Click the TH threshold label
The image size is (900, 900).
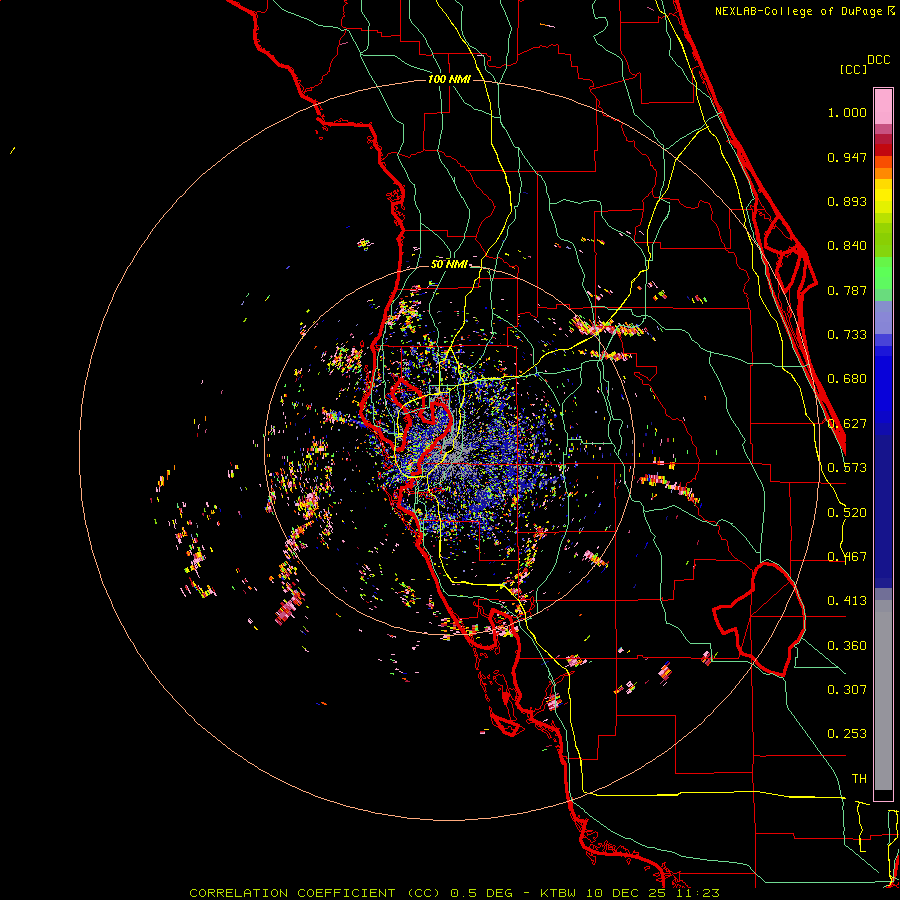pyautogui.click(x=859, y=779)
